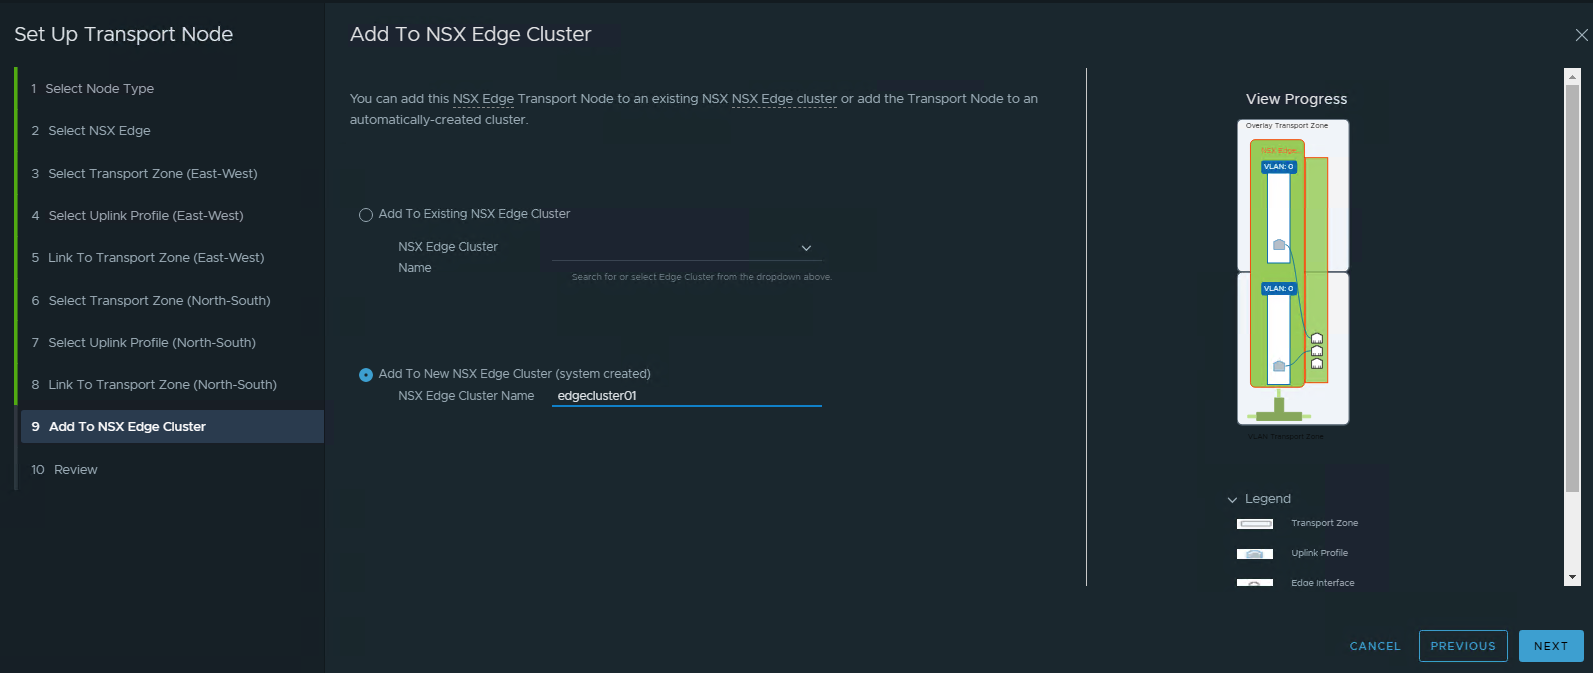Click the edgecluster01 name input field

coord(685,395)
